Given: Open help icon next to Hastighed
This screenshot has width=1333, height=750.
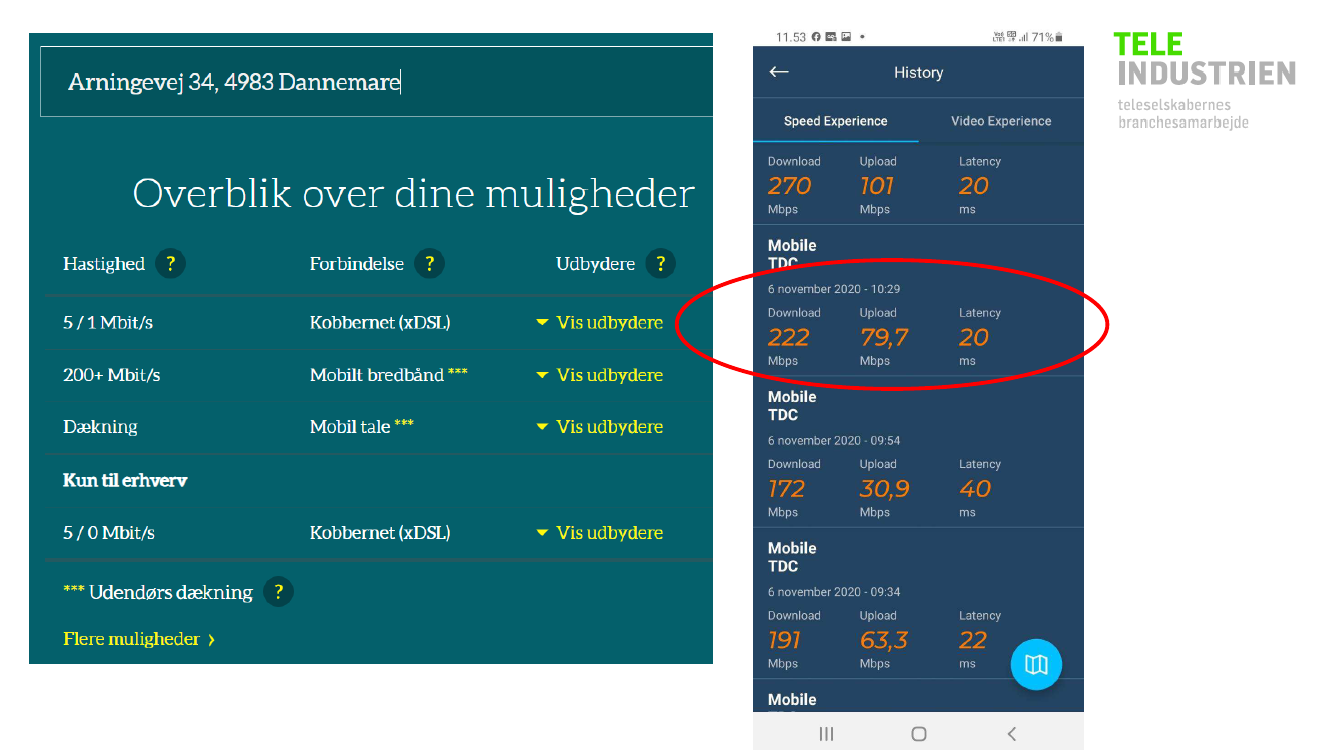Looking at the screenshot, I should (x=171, y=264).
